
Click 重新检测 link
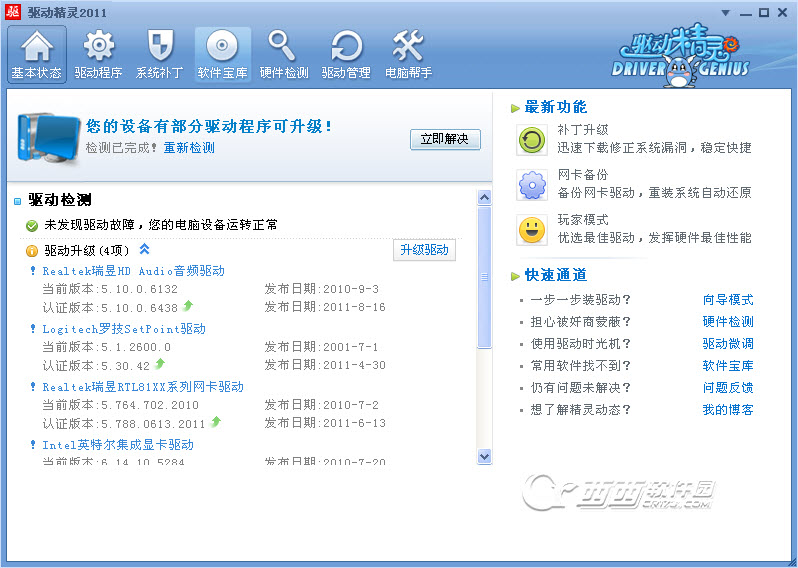[x=189, y=148]
